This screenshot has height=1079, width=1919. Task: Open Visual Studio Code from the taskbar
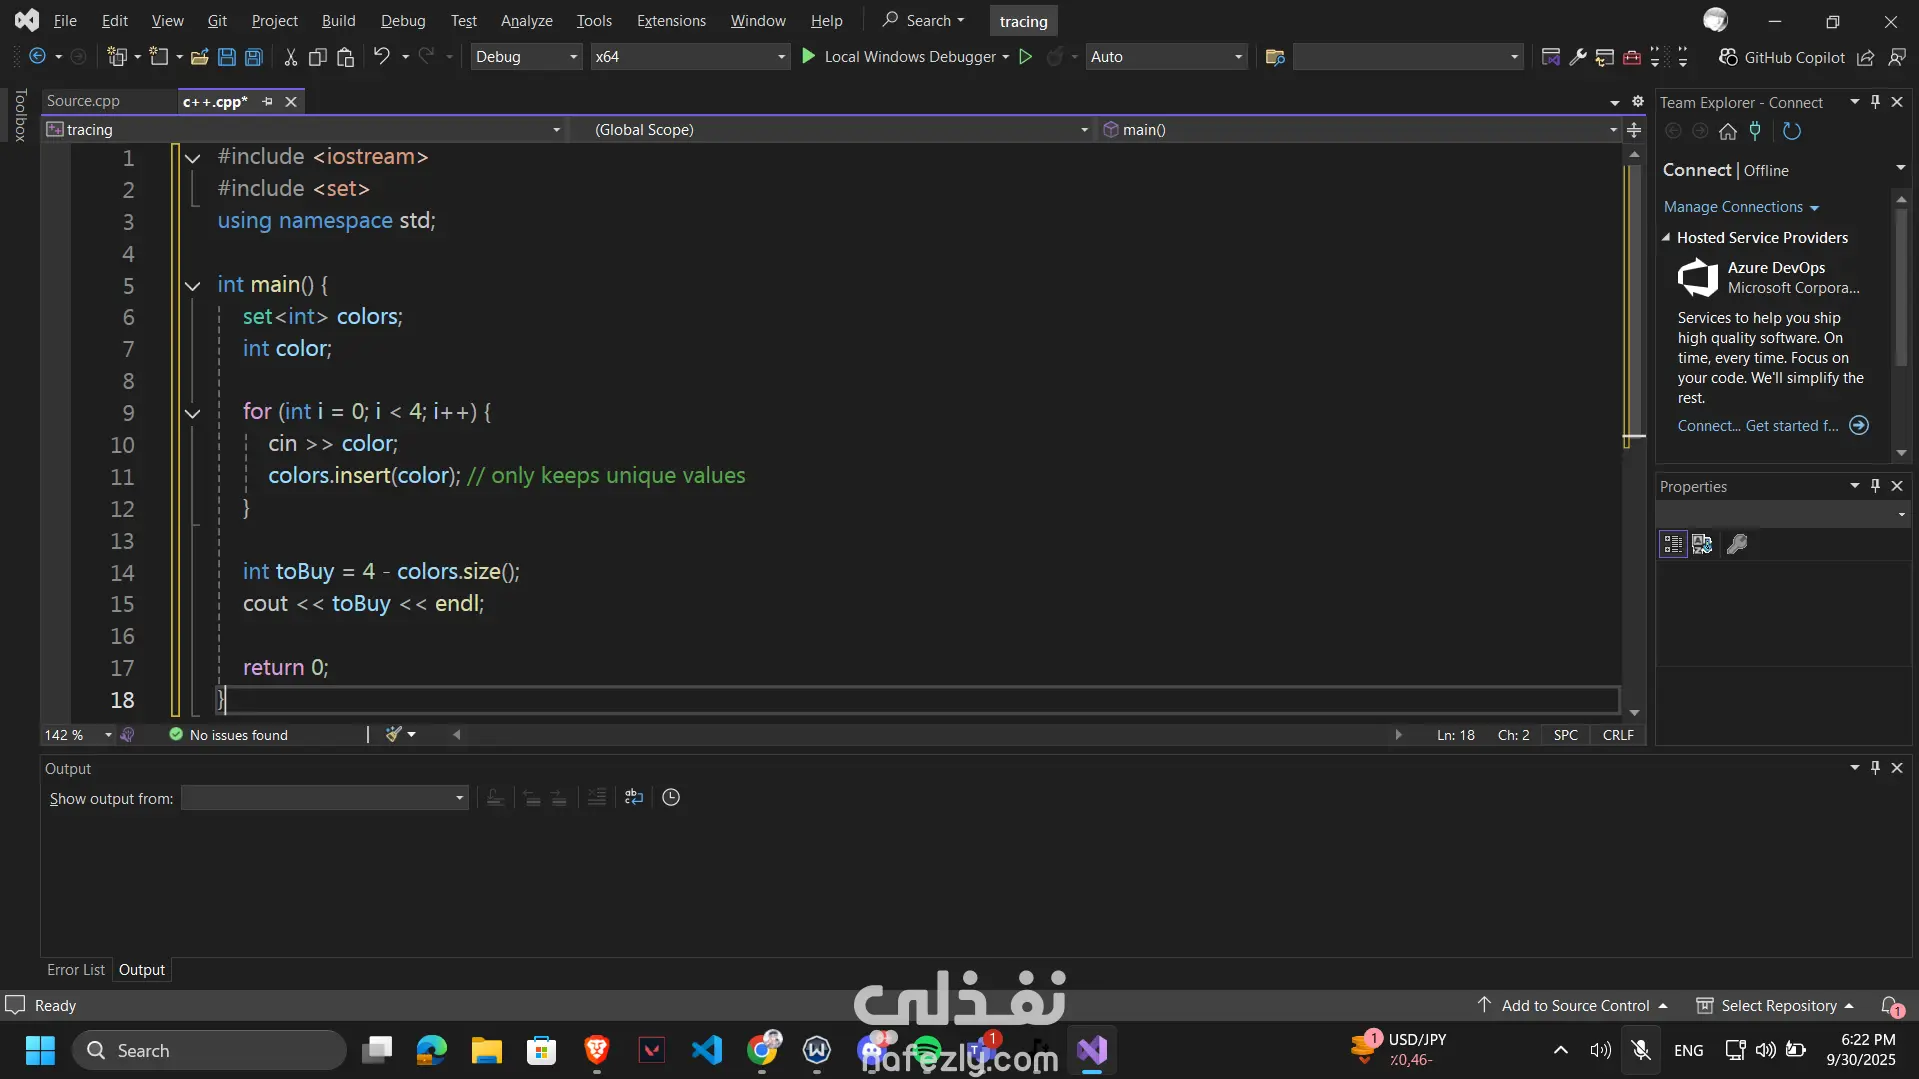point(707,1050)
